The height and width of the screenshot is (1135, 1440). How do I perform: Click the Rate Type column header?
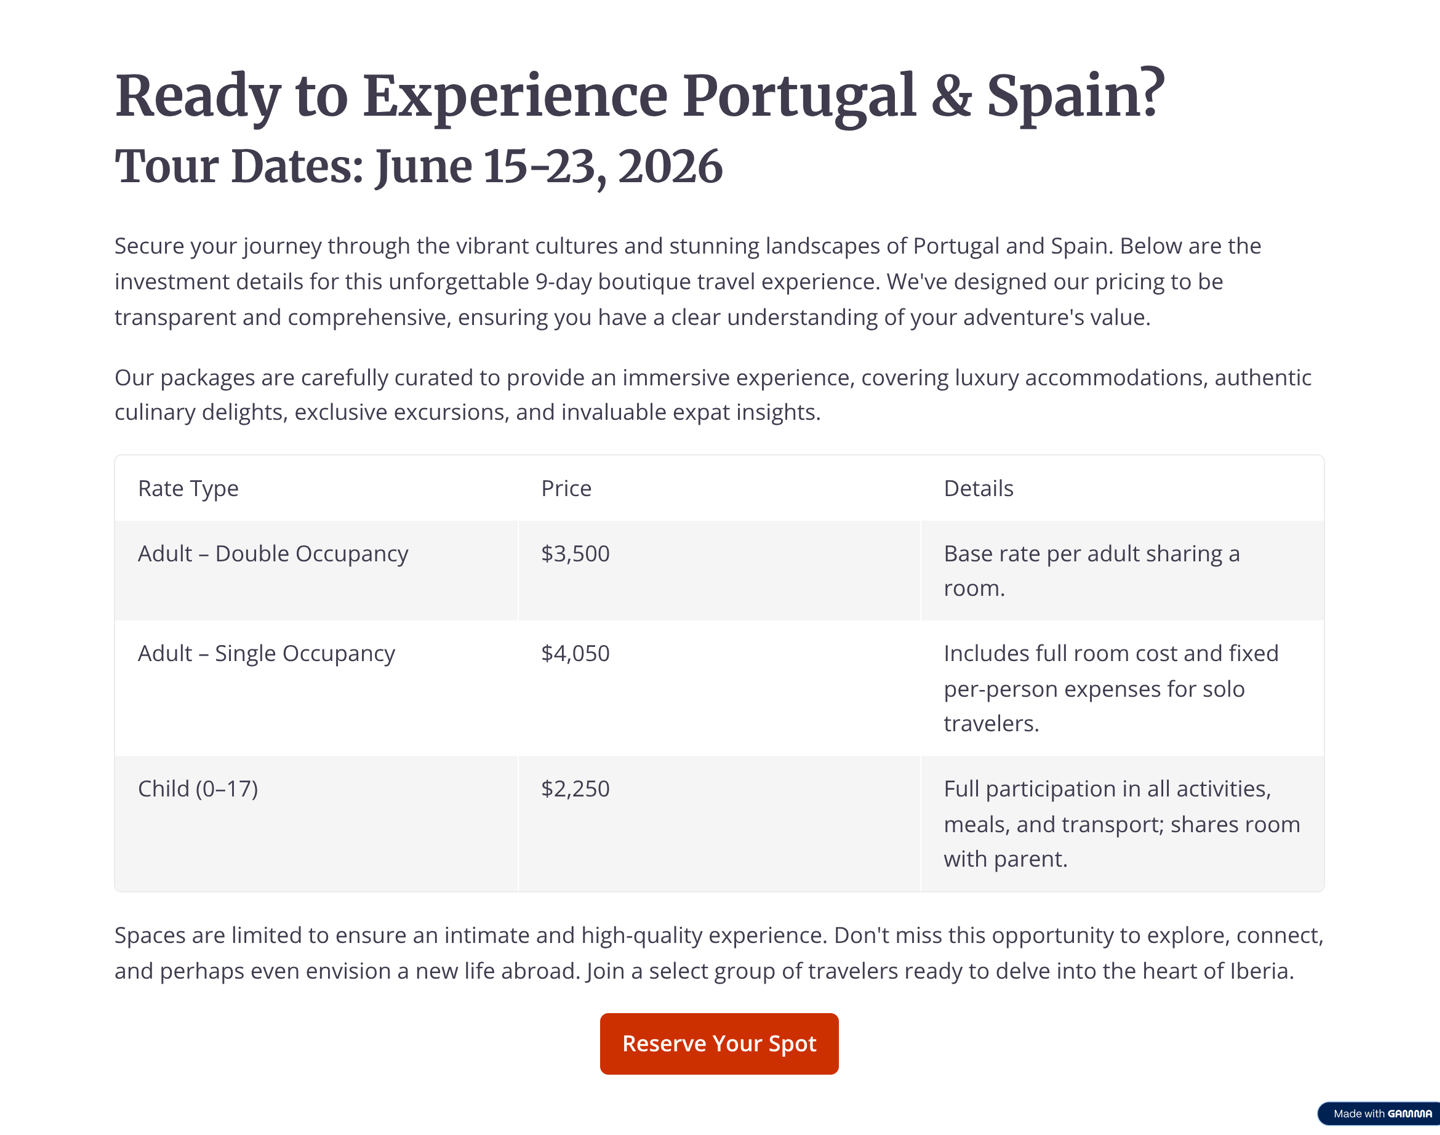pyautogui.click(x=188, y=488)
